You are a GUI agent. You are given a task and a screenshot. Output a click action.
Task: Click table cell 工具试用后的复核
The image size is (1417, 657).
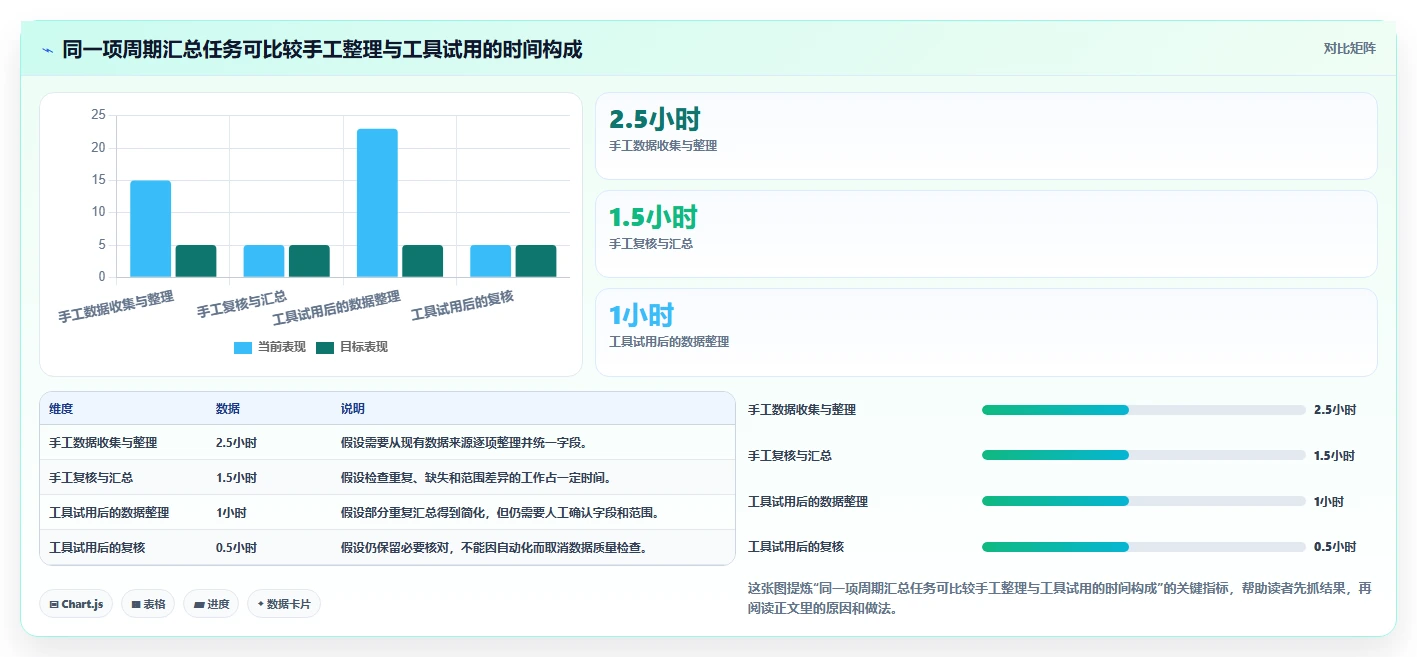(x=97, y=547)
